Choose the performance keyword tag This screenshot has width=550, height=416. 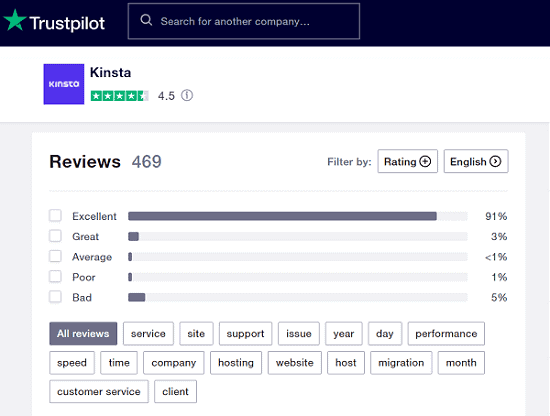click(x=446, y=334)
